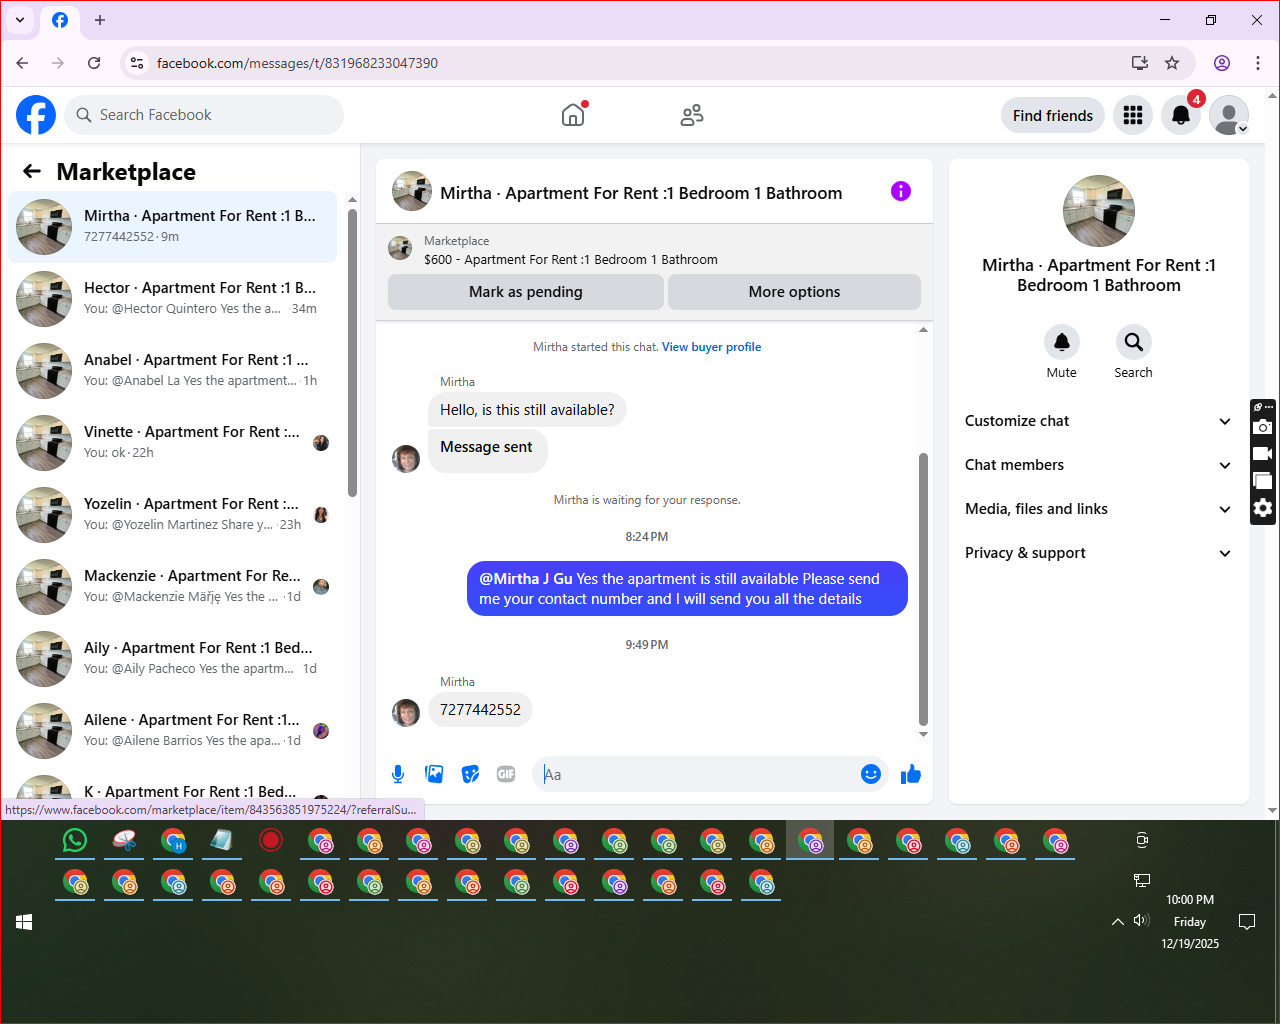Mute this conversation with the bell icon
The image size is (1280, 1024).
click(x=1062, y=342)
